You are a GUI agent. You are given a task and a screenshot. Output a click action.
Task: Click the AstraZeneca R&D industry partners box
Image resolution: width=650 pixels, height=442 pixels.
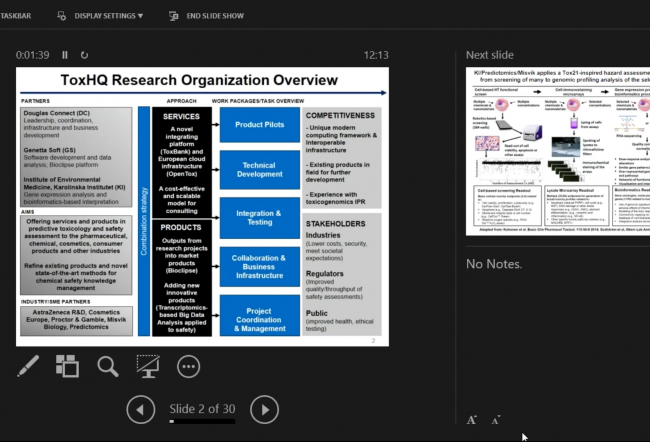[76, 320]
